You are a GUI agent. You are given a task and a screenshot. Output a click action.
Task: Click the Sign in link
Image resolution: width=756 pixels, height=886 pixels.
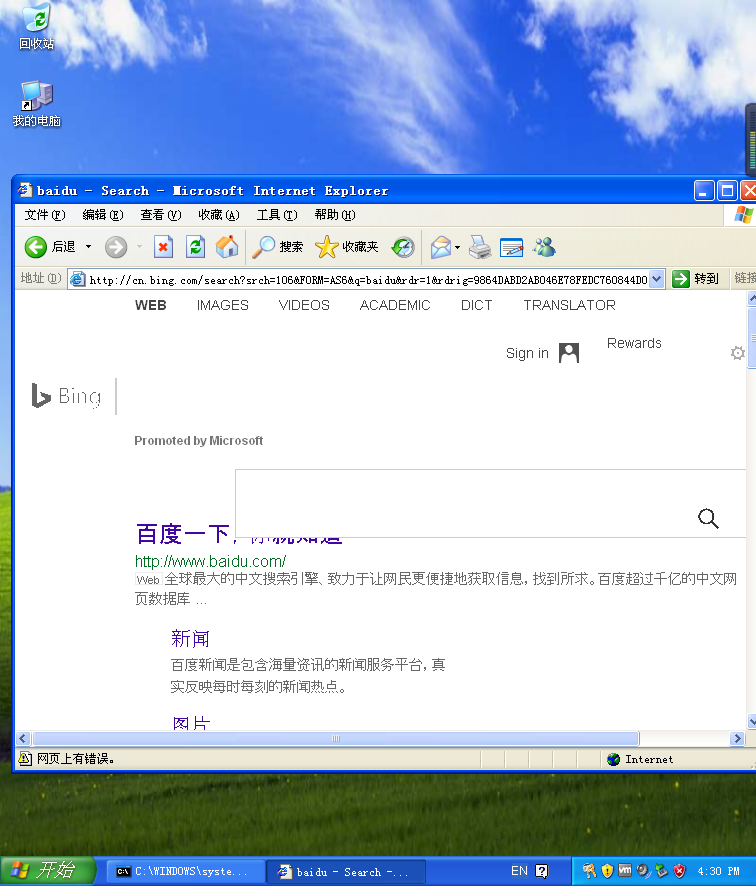coord(527,353)
